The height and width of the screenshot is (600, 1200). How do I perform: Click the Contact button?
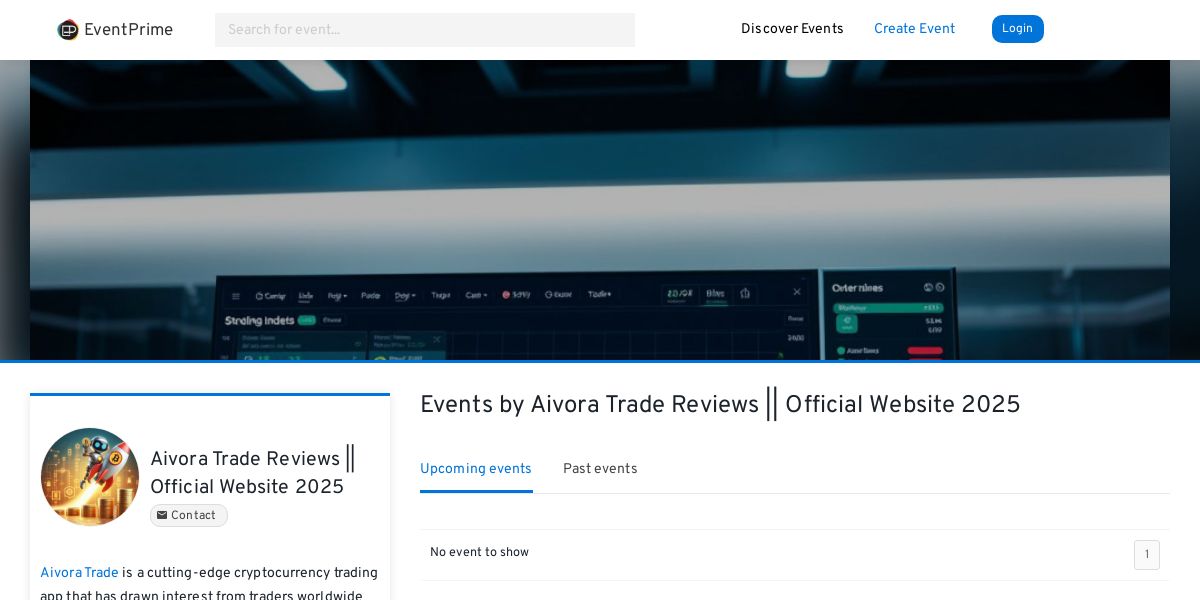[189, 516]
